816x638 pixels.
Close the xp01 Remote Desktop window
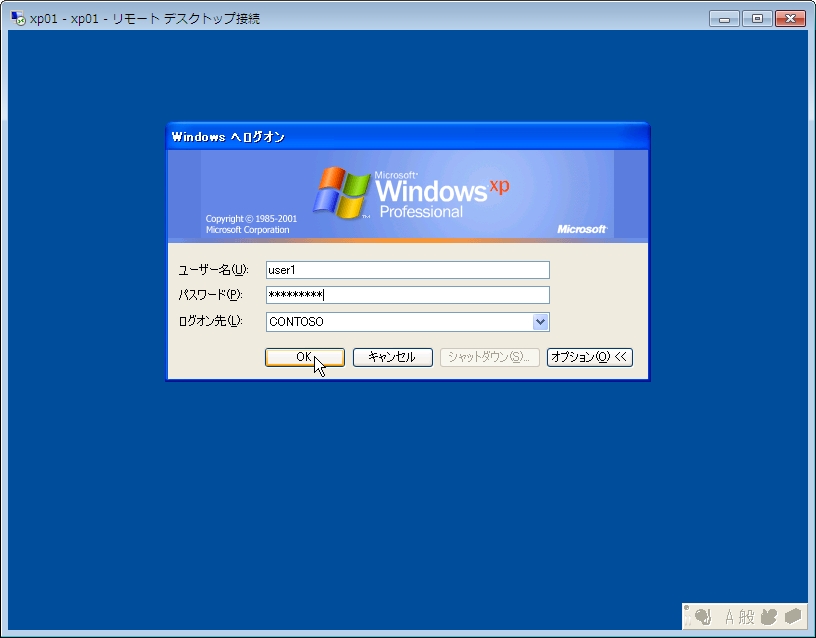click(x=790, y=19)
